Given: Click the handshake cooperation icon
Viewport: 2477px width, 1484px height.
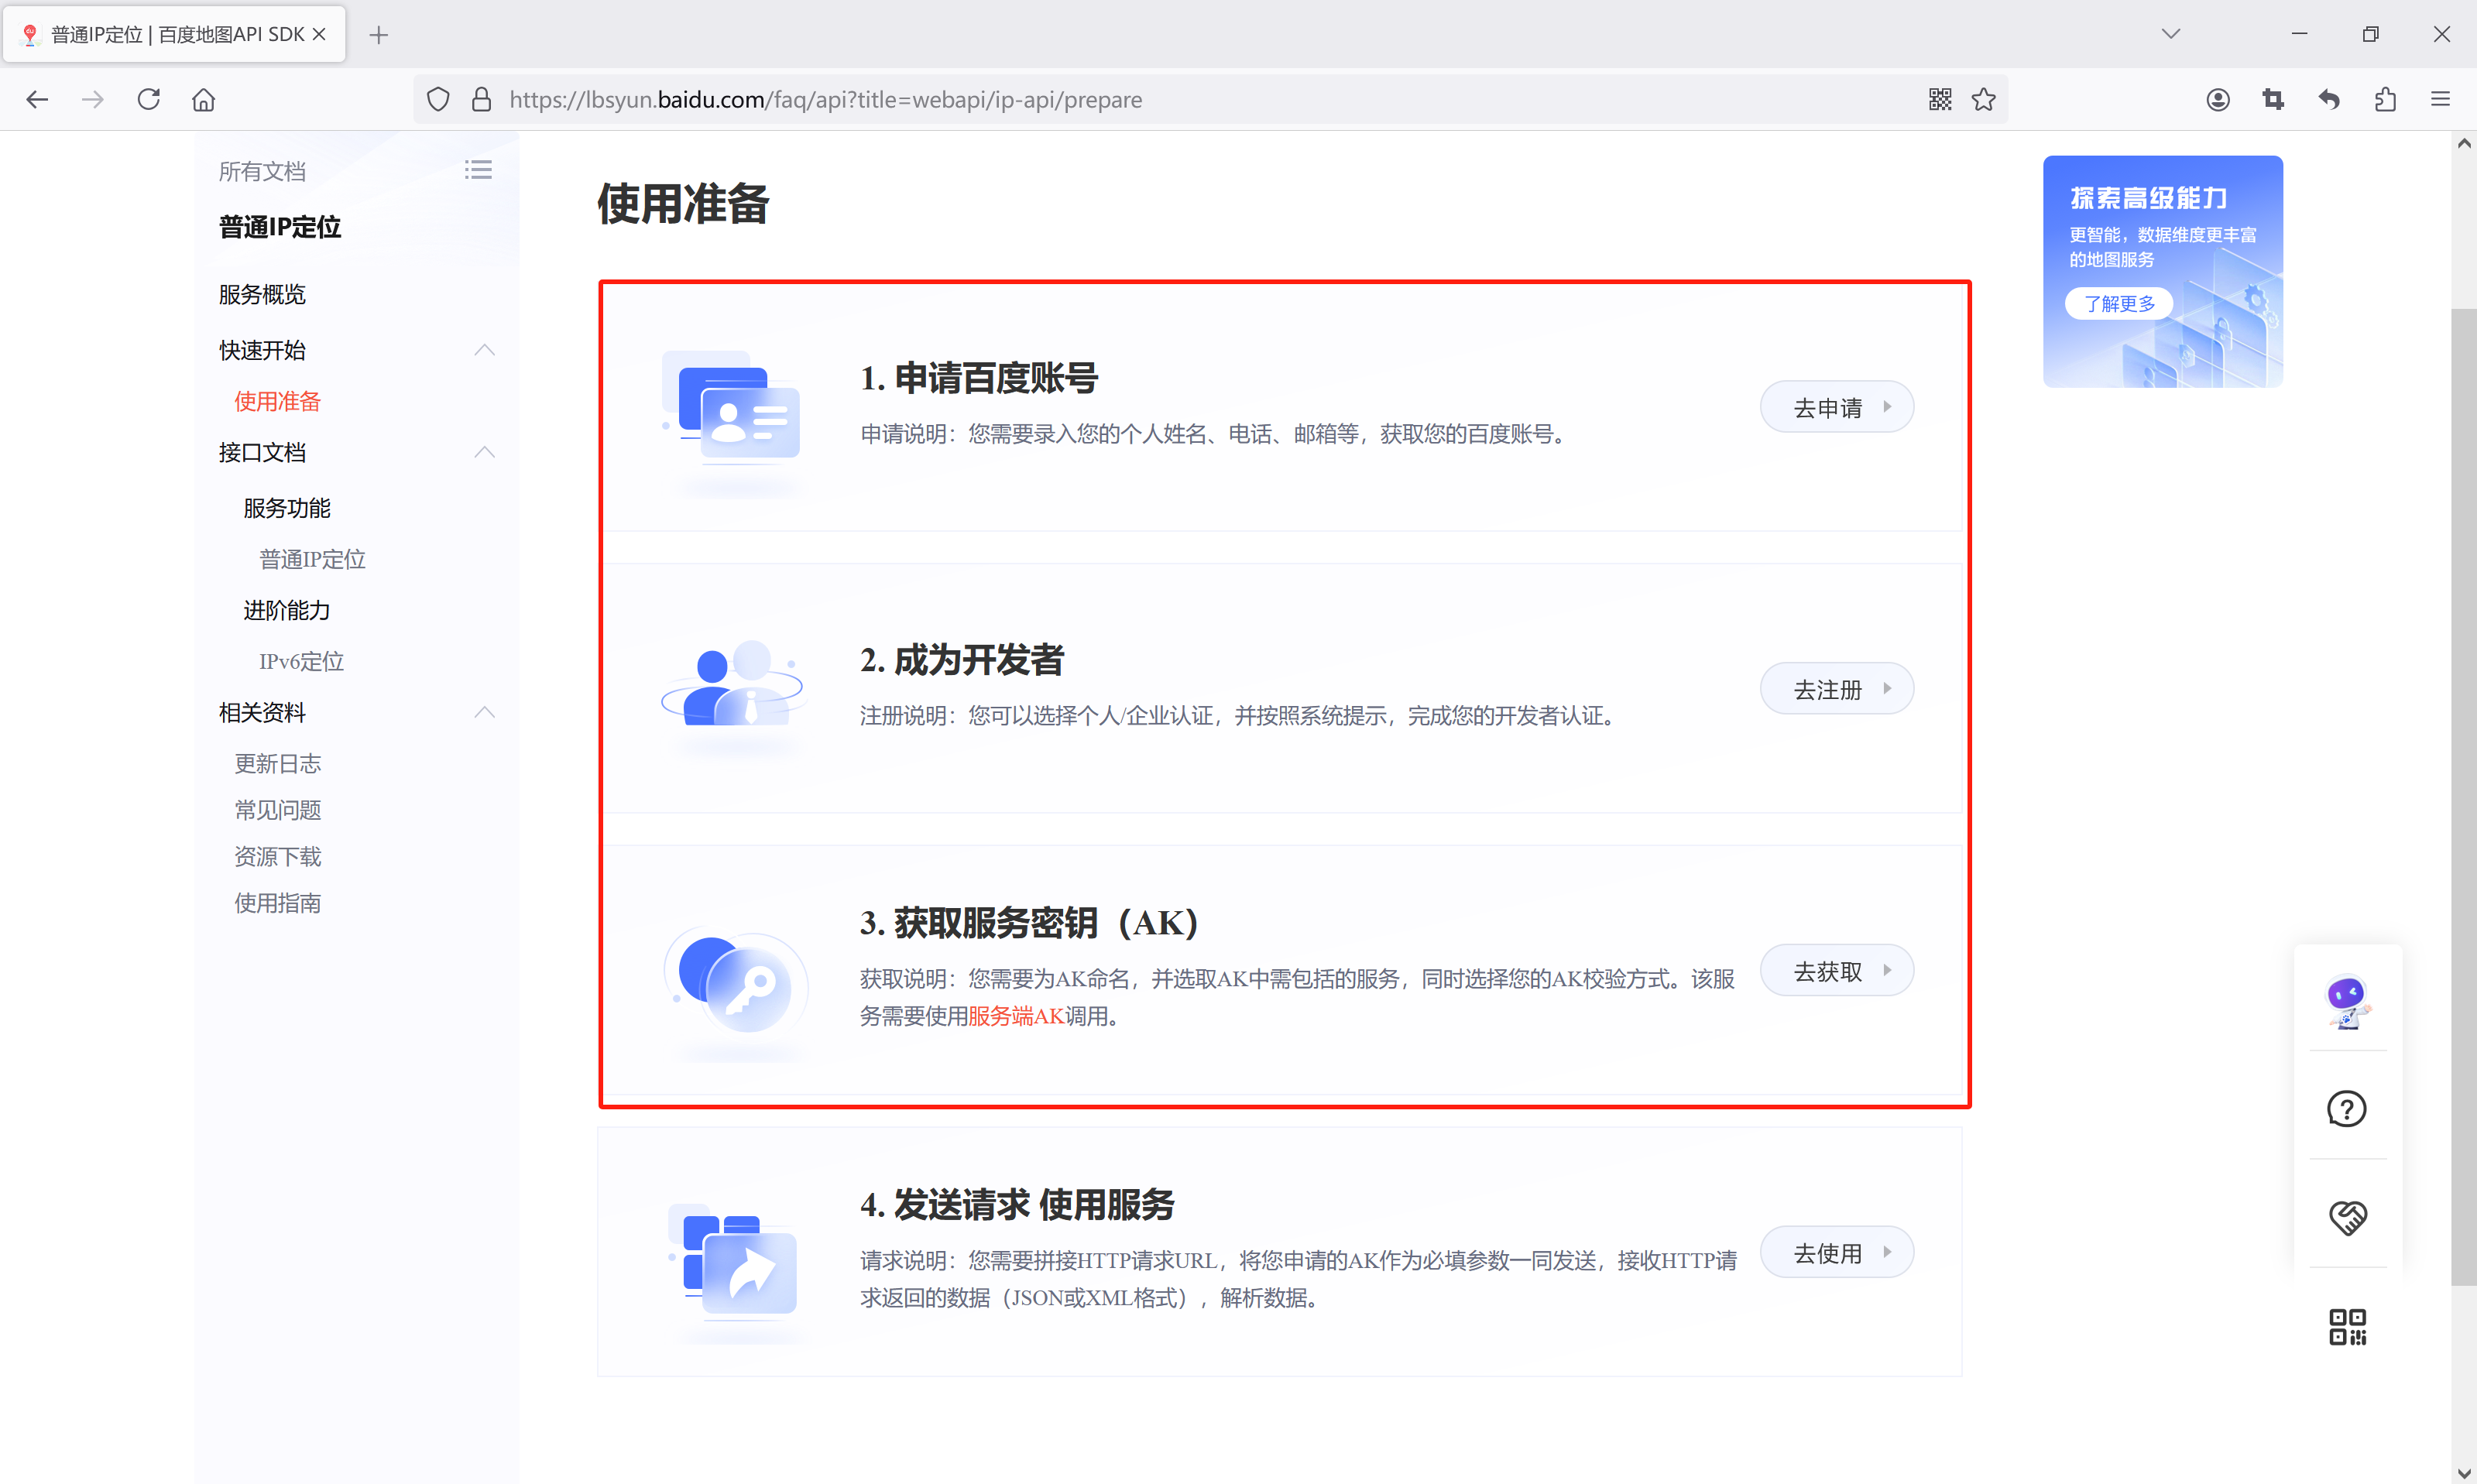Looking at the screenshot, I should [2346, 1217].
